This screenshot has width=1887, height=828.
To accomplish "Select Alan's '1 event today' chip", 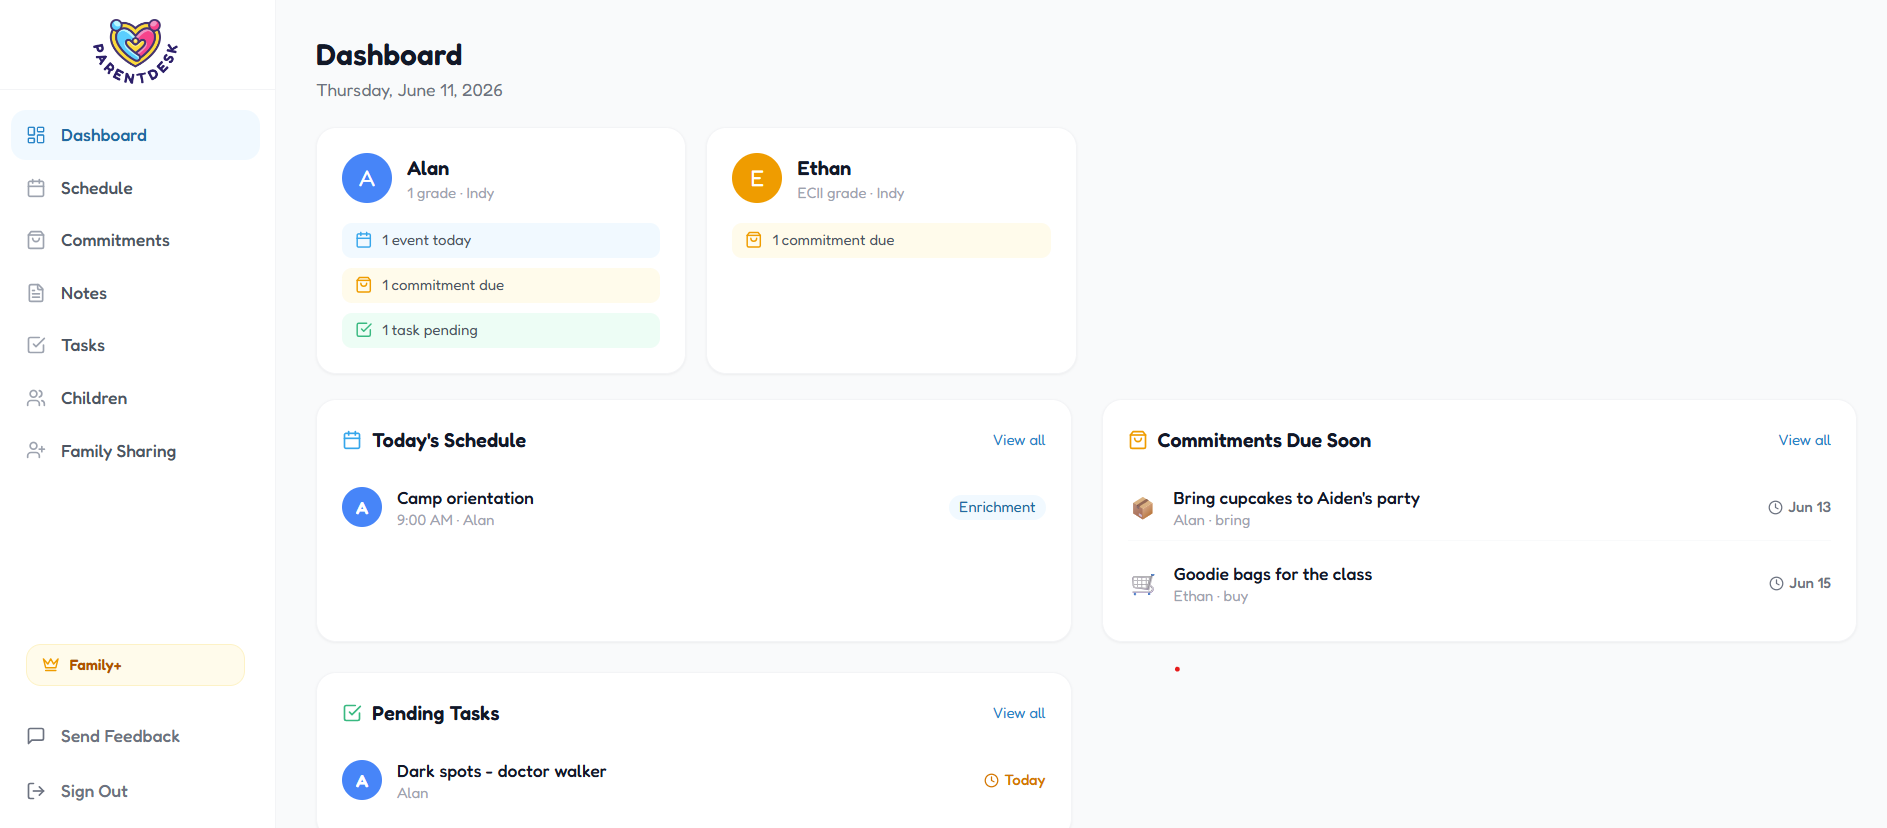I will tap(501, 240).
